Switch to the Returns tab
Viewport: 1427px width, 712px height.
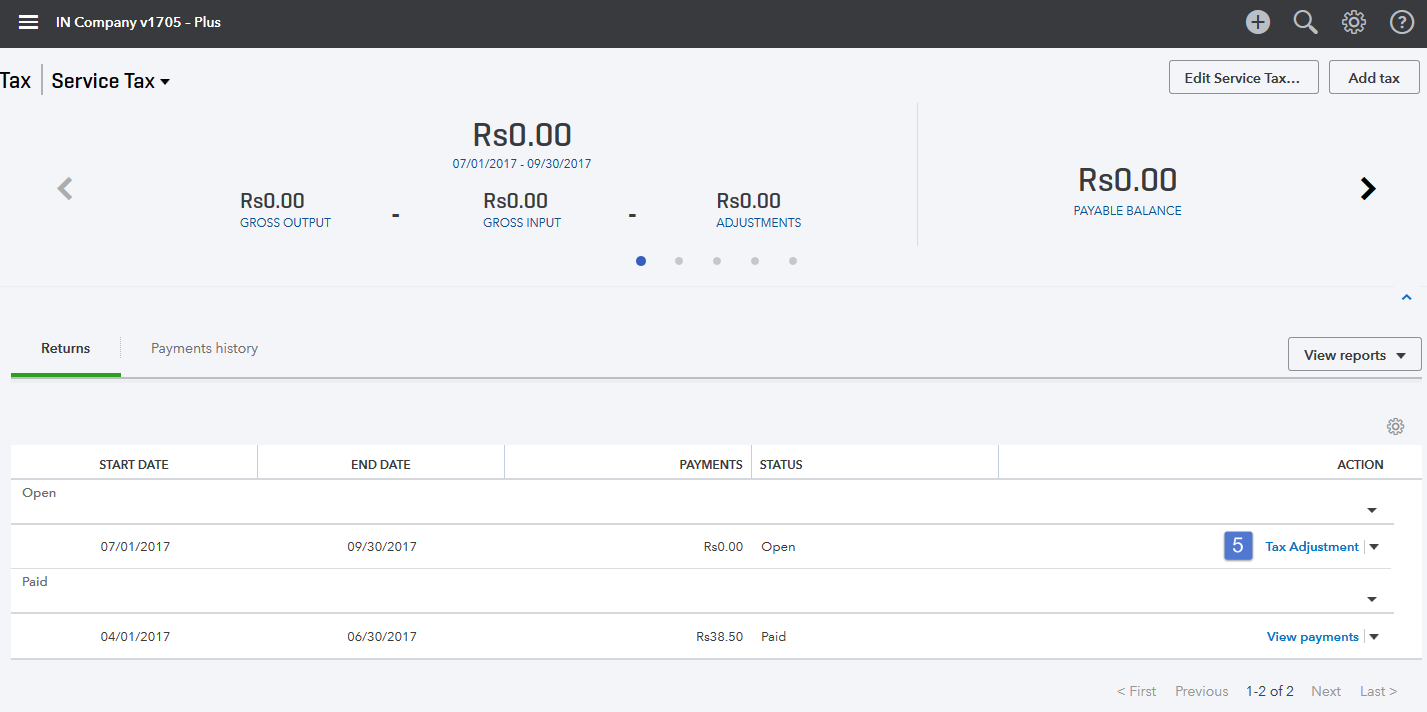pos(66,349)
